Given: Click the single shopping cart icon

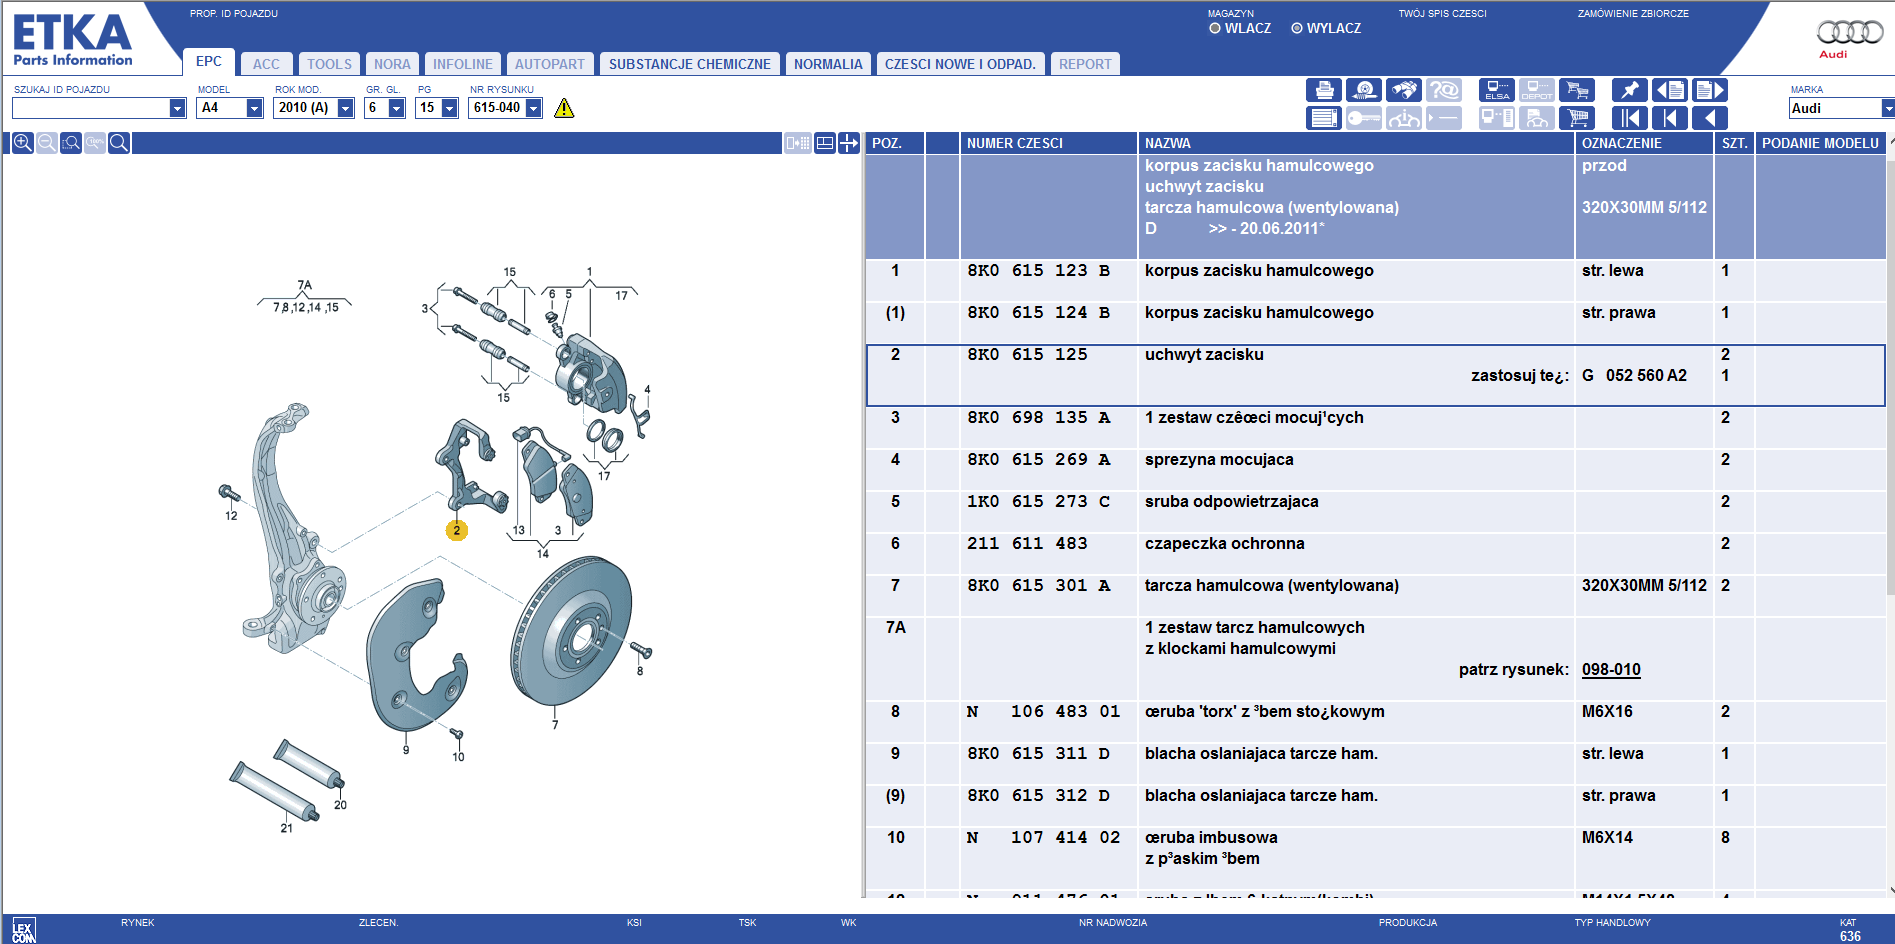Looking at the screenshot, I should pyautogui.click(x=1577, y=118).
